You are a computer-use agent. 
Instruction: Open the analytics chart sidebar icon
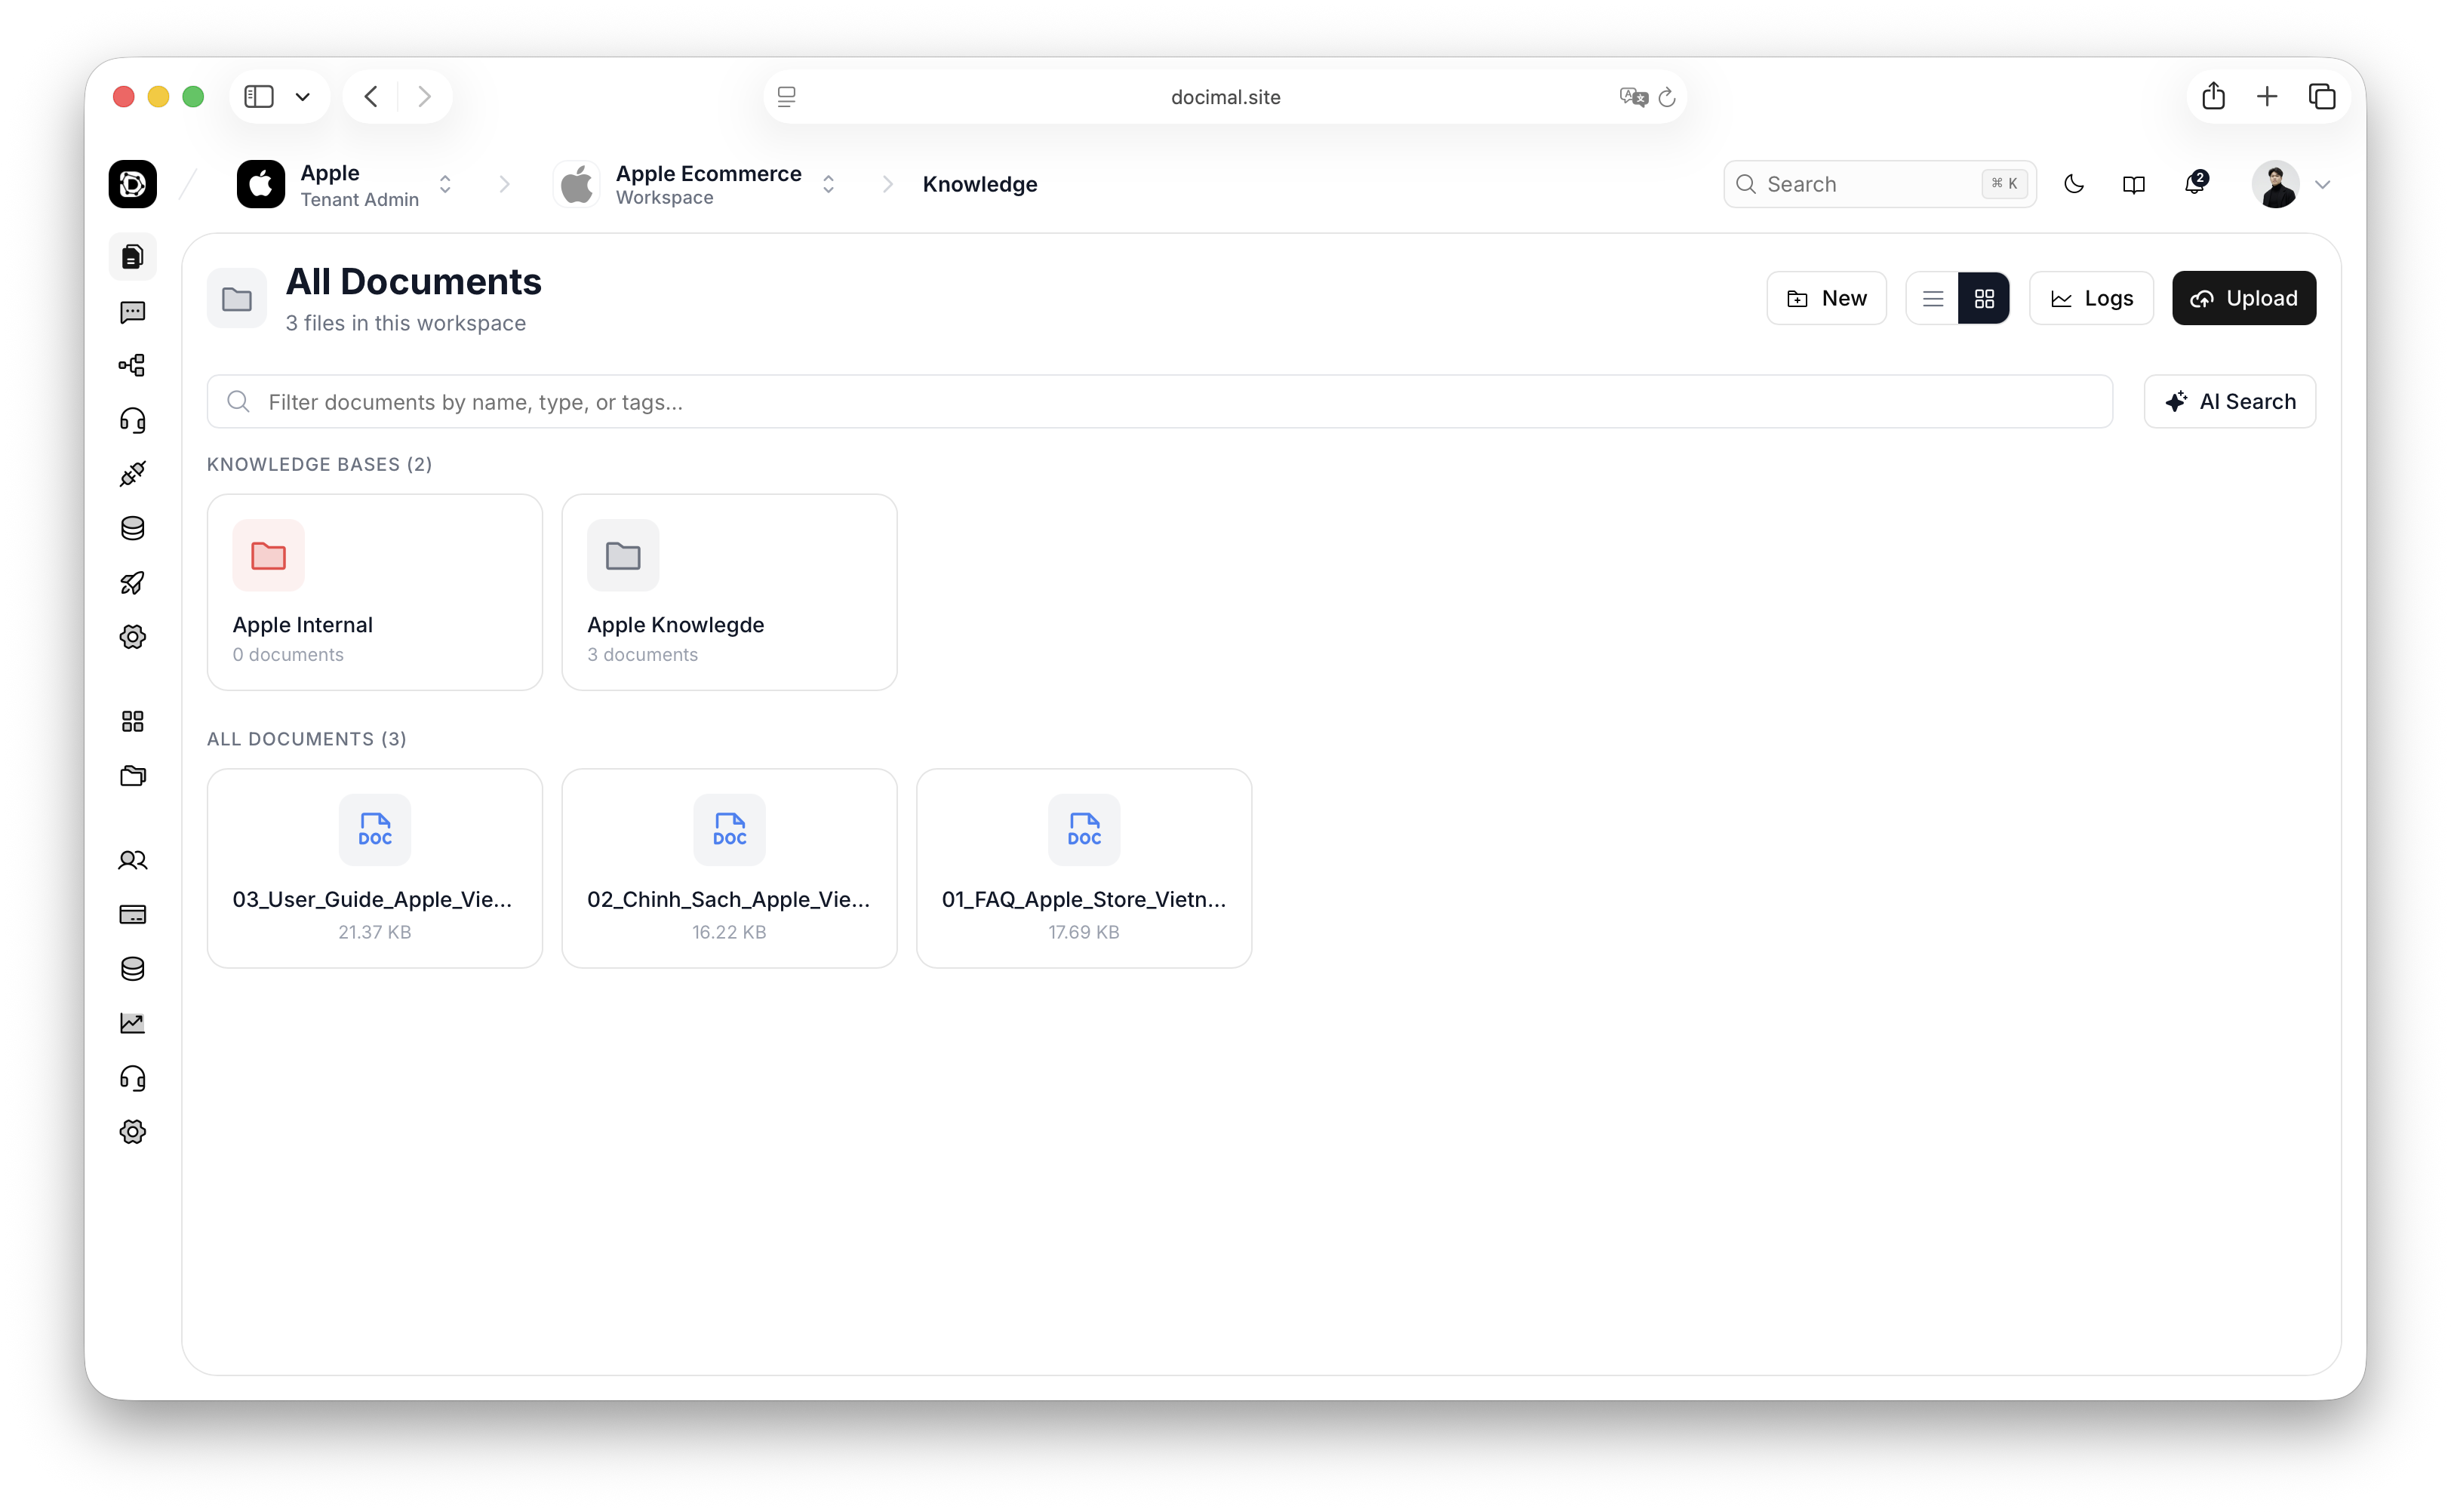tap(132, 1023)
